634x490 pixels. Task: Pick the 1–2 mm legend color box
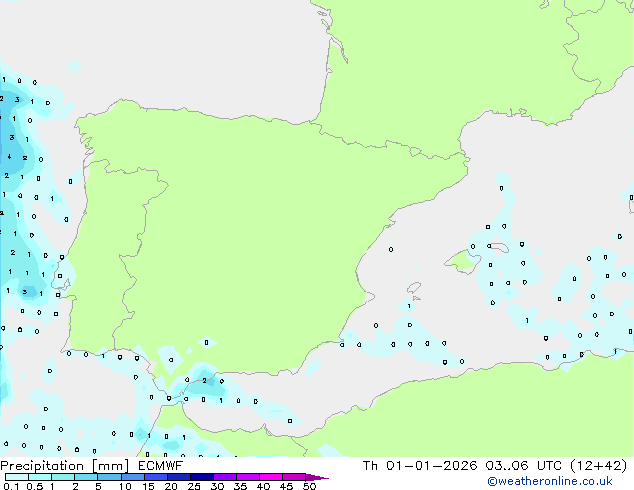63,477
